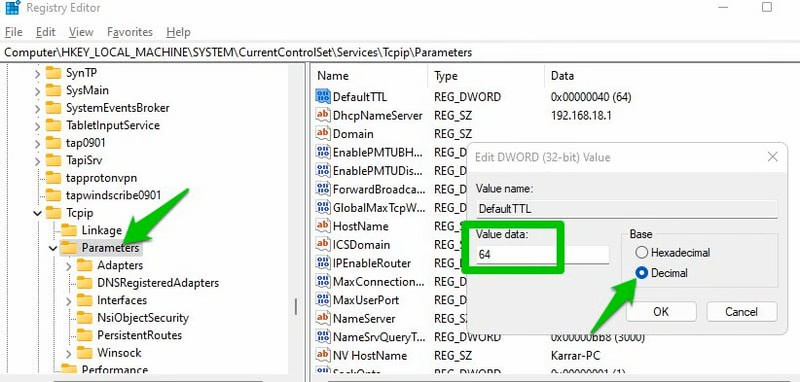
Task: Click the NV HostName string icon
Action: coord(323,355)
